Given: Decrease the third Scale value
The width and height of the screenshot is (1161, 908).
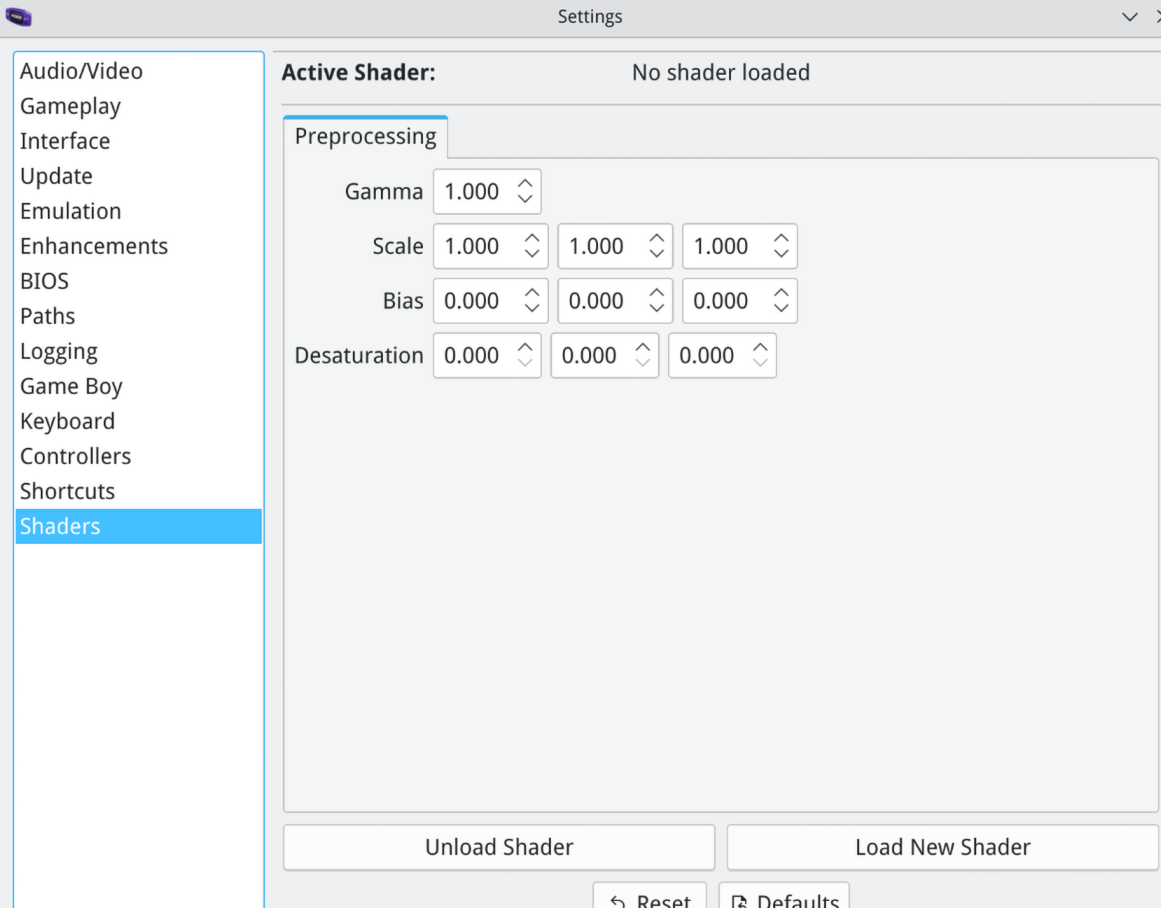Looking at the screenshot, I should tap(781, 254).
